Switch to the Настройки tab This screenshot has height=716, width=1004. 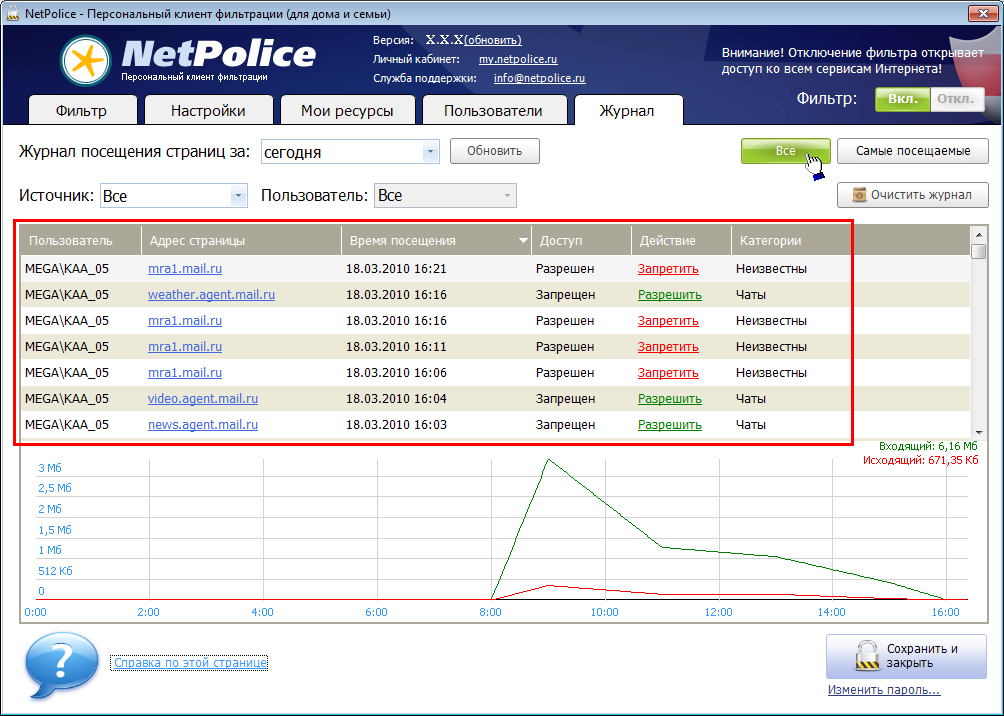[208, 110]
